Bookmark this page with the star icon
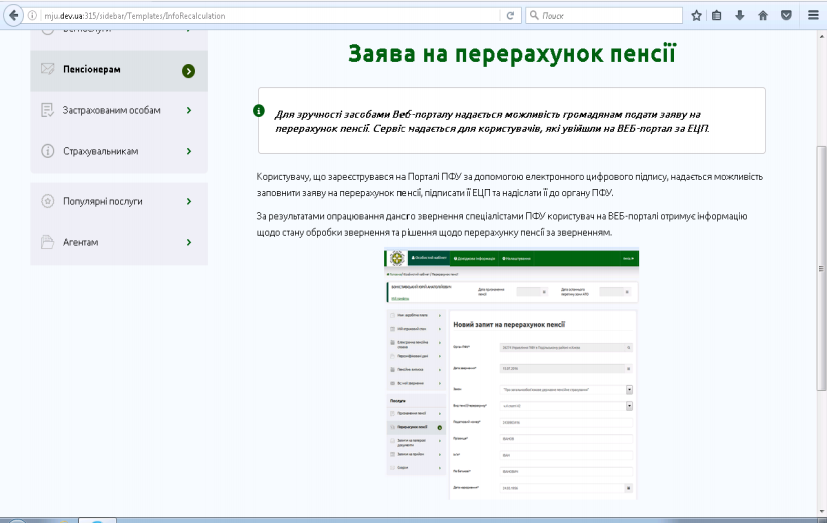The image size is (827, 523). click(696, 16)
